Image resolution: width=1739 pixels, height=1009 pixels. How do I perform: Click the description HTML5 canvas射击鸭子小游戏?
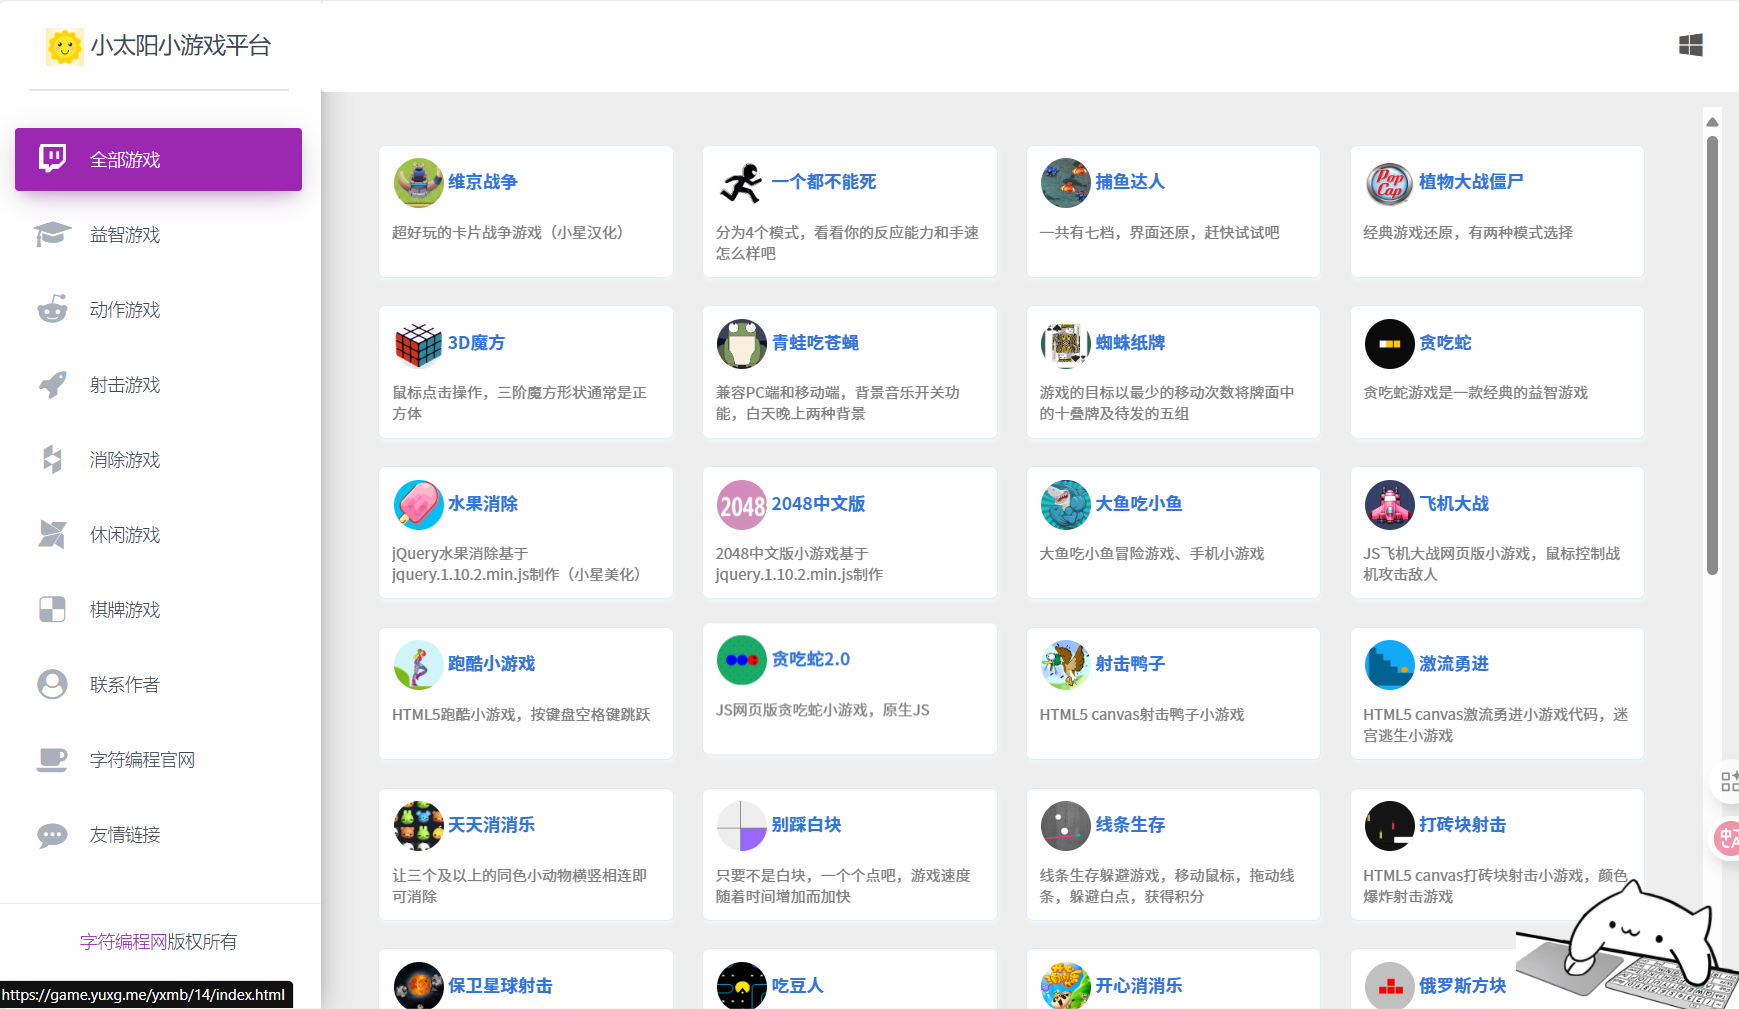coord(1142,715)
